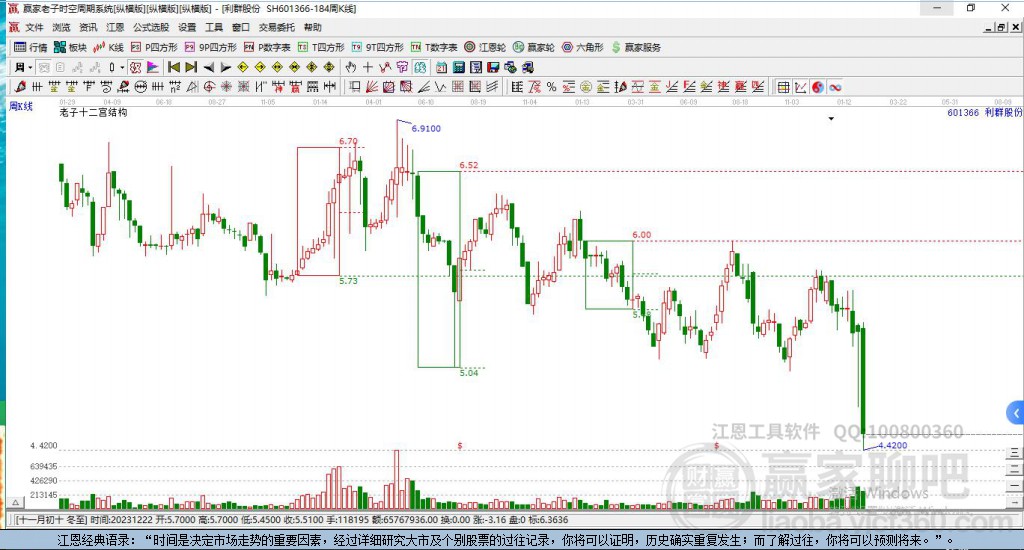Toggle the yin-yang indicator button
This screenshot has height=550, width=1024.
tap(818, 87)
